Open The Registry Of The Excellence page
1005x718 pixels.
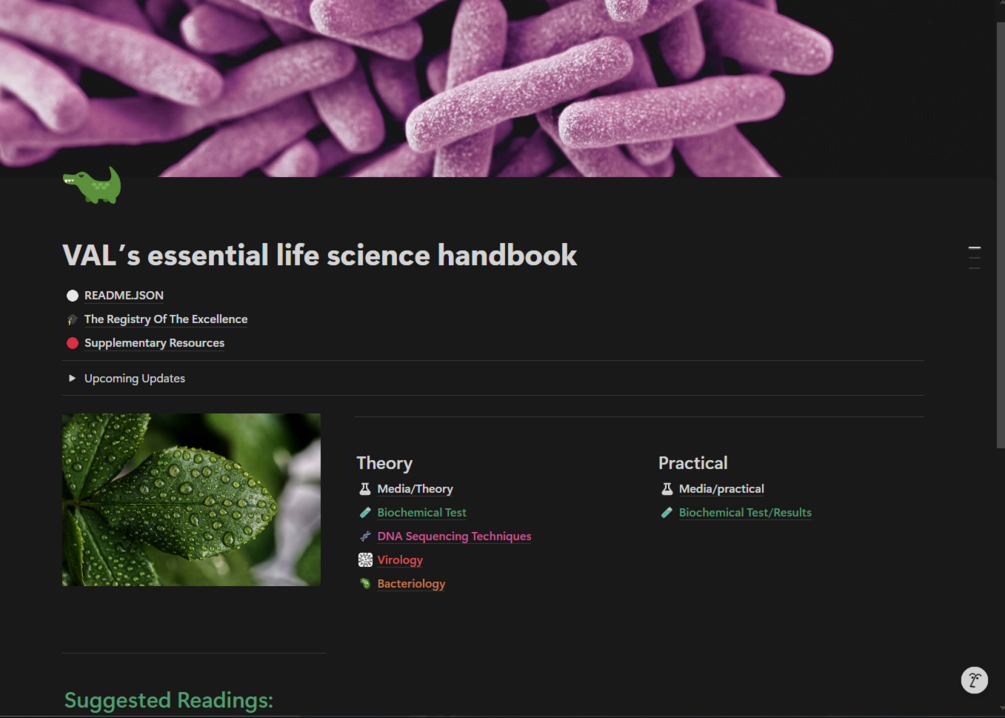click(165, 319)
